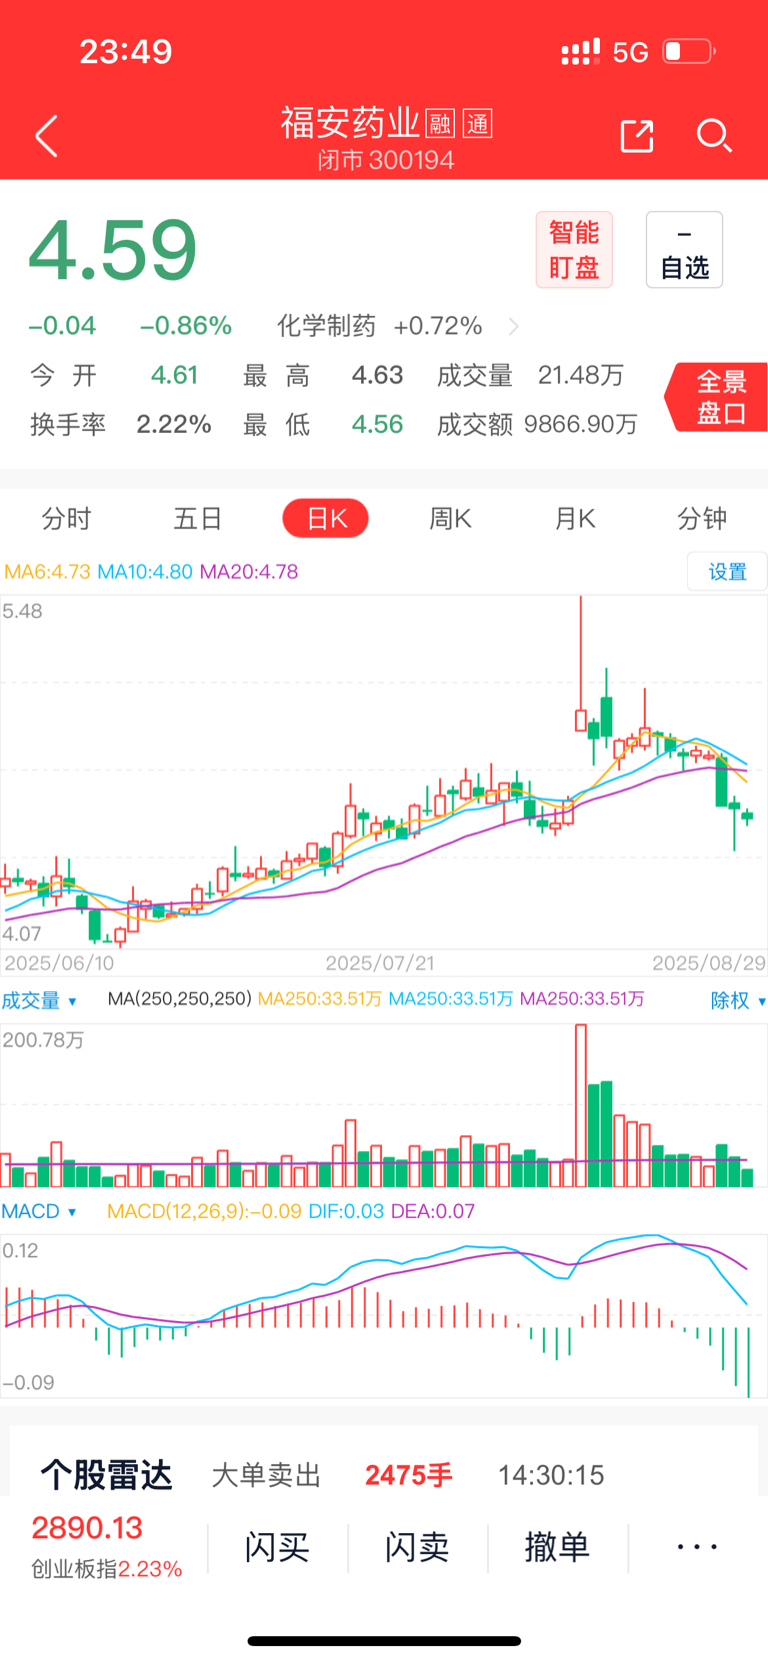Tap the 2025/07/21 date label
Image resolution: width=768 pixels, height=1663 pixels.
(380, 963)
